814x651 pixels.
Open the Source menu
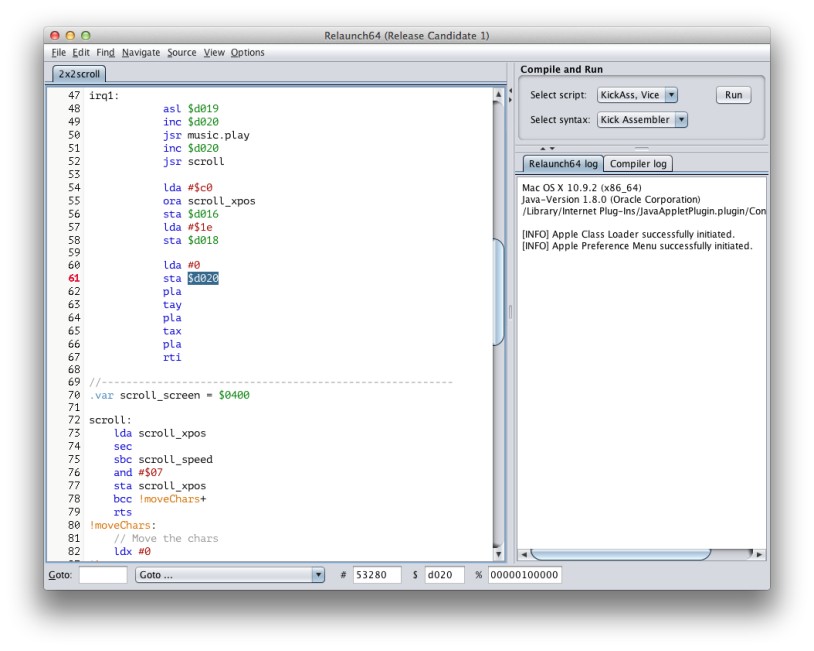(181, 52)
